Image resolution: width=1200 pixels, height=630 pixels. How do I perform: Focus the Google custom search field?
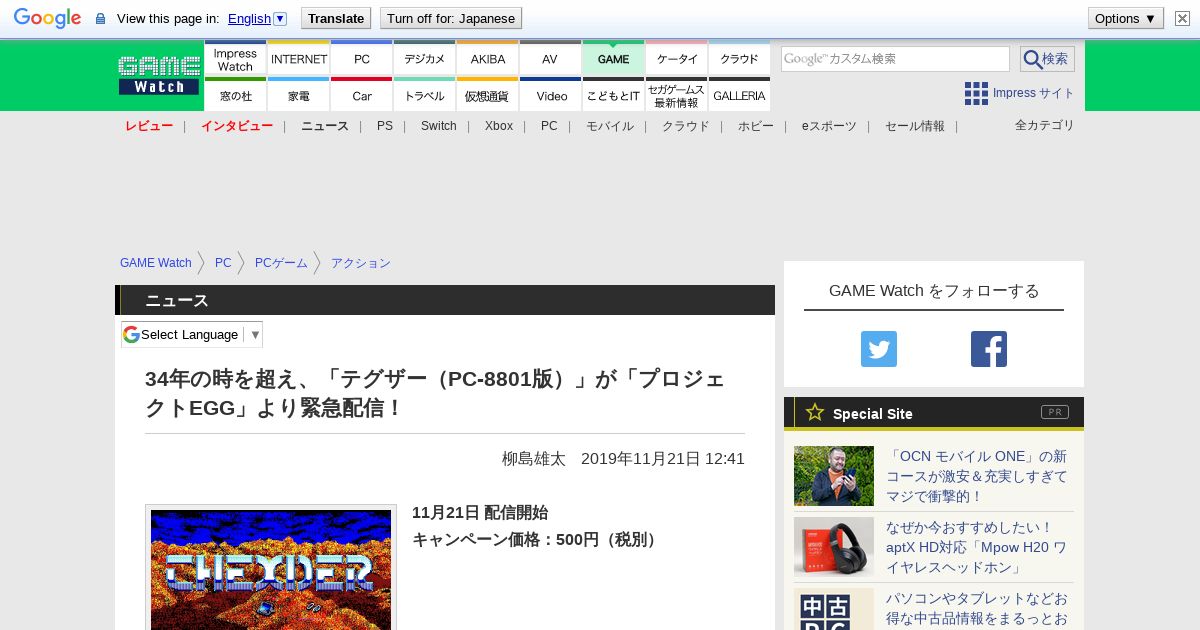tap(895, 59)
